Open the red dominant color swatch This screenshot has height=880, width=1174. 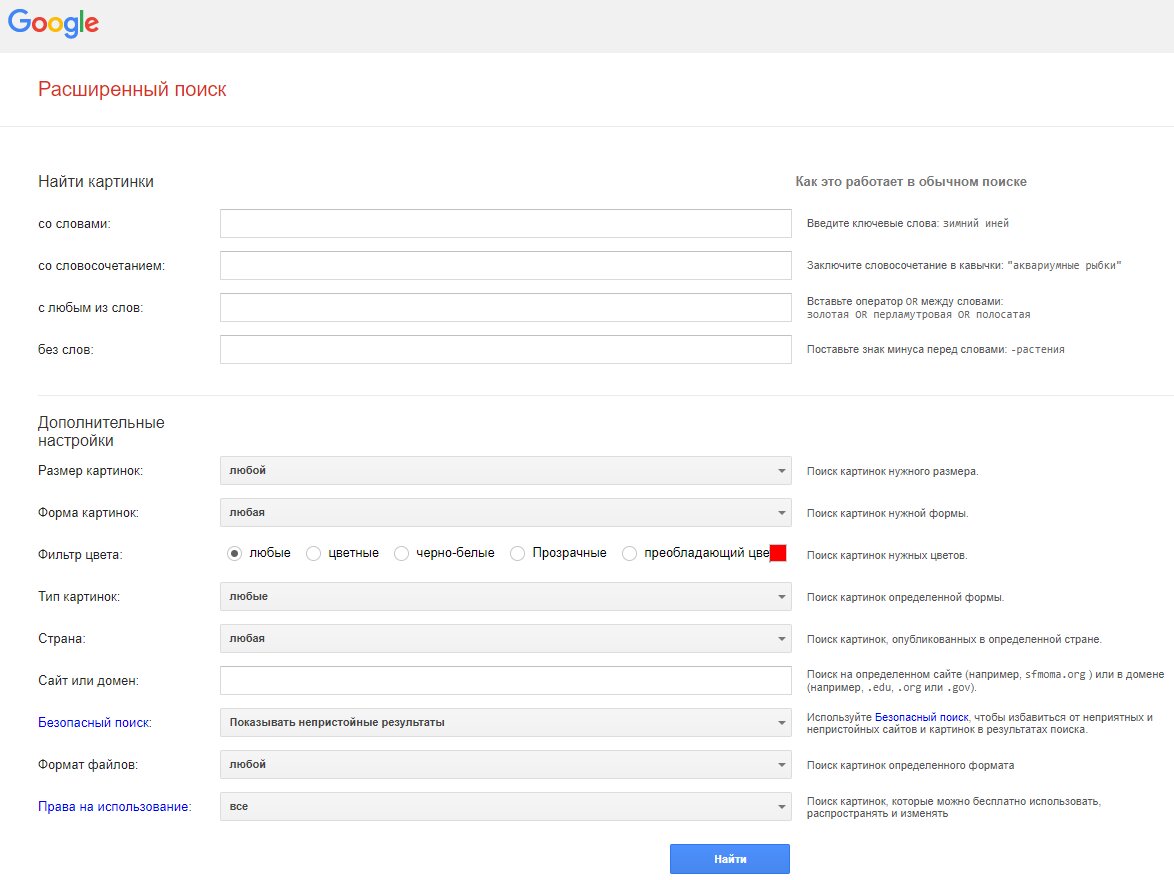778,553
